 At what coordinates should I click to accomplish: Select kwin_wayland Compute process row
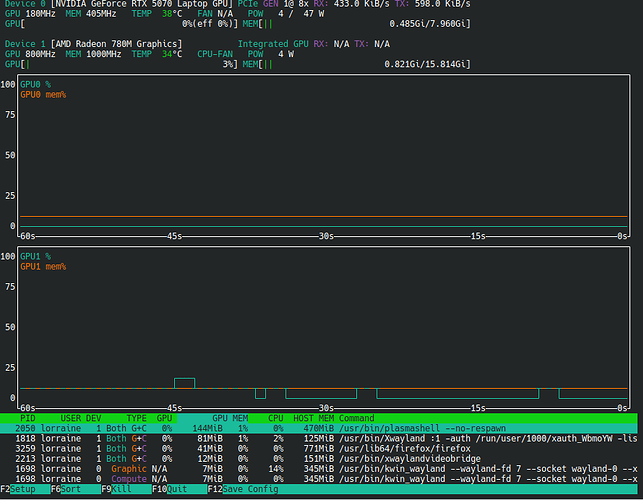319,479
